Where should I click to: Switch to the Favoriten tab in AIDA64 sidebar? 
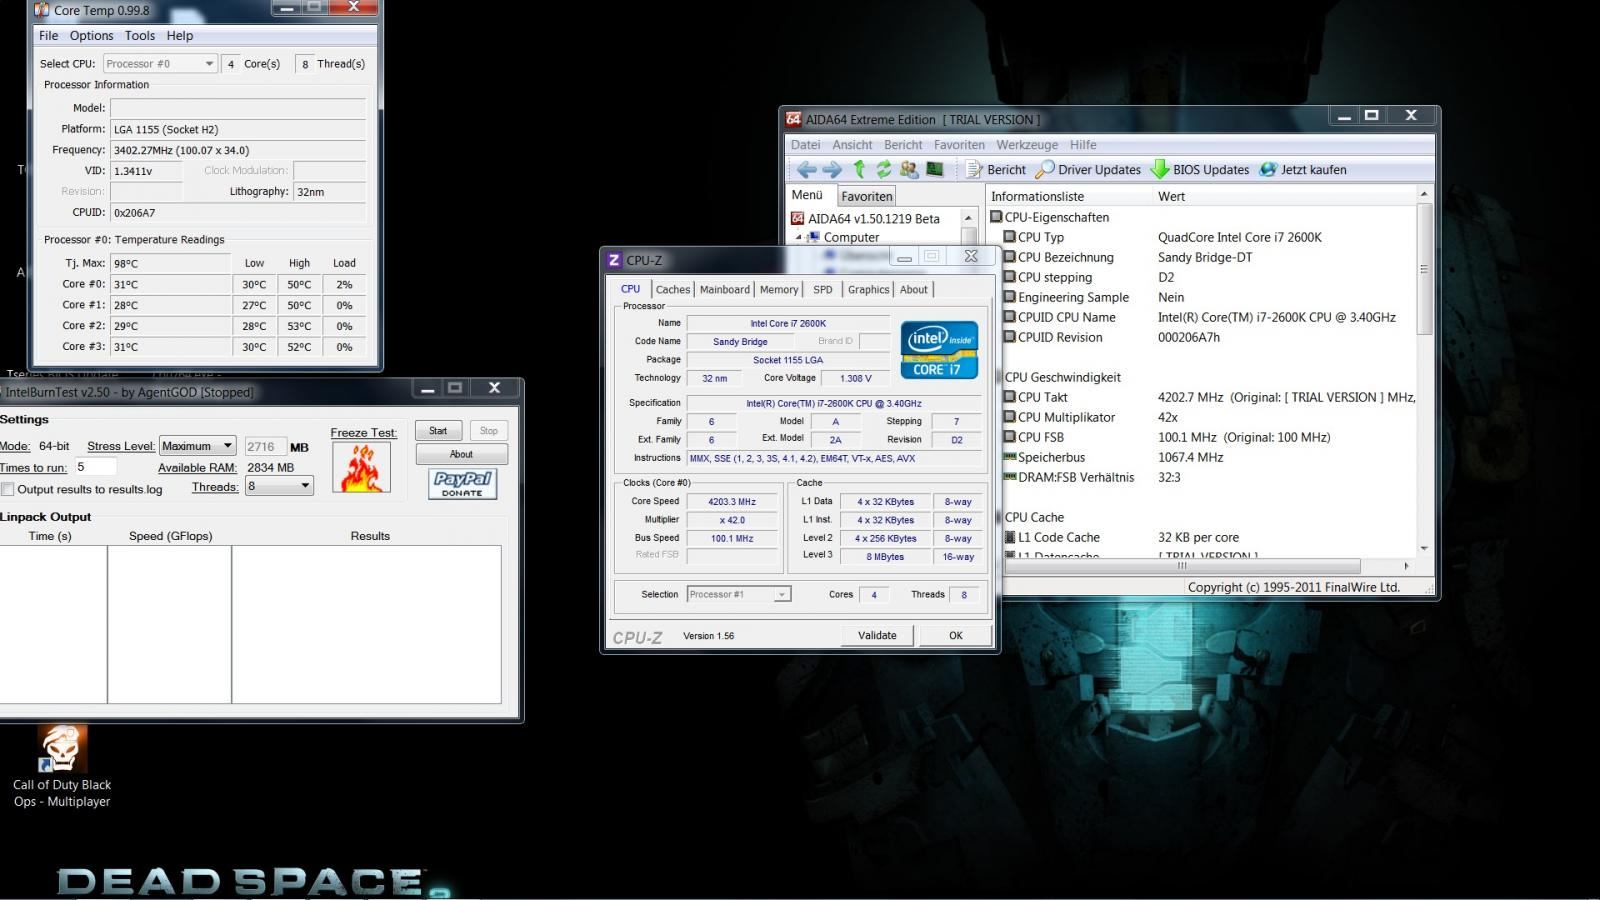coord(866,196)
